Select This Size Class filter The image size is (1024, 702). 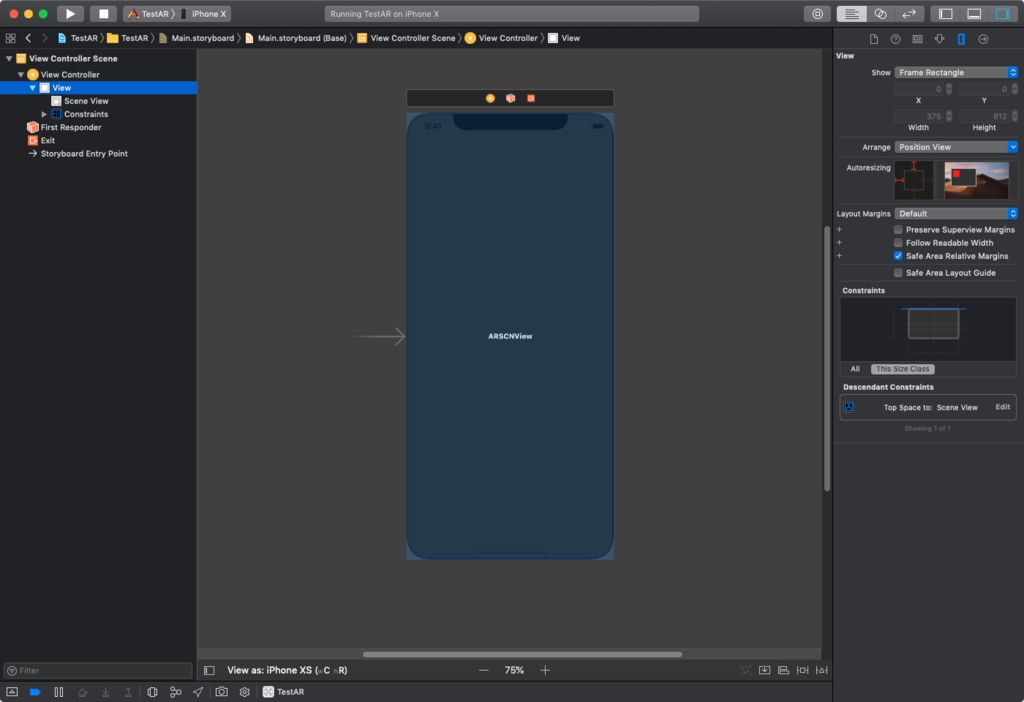[x=903, y=369]
